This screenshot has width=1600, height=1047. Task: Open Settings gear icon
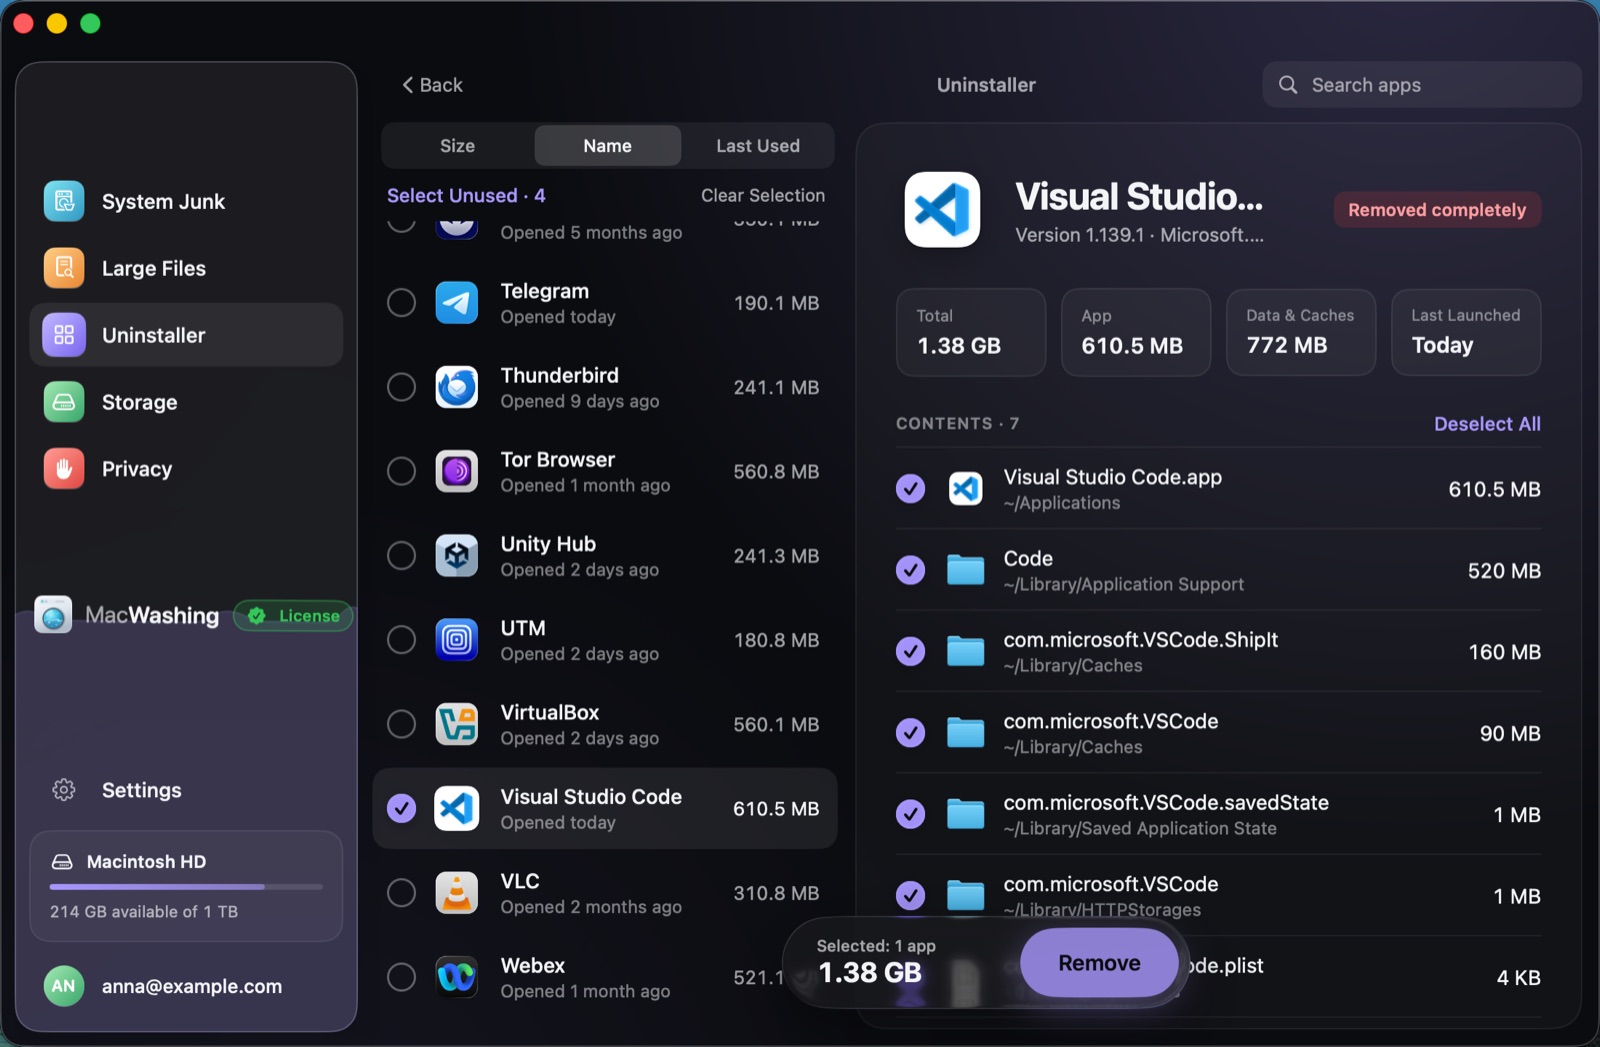(x=64, y=790)
